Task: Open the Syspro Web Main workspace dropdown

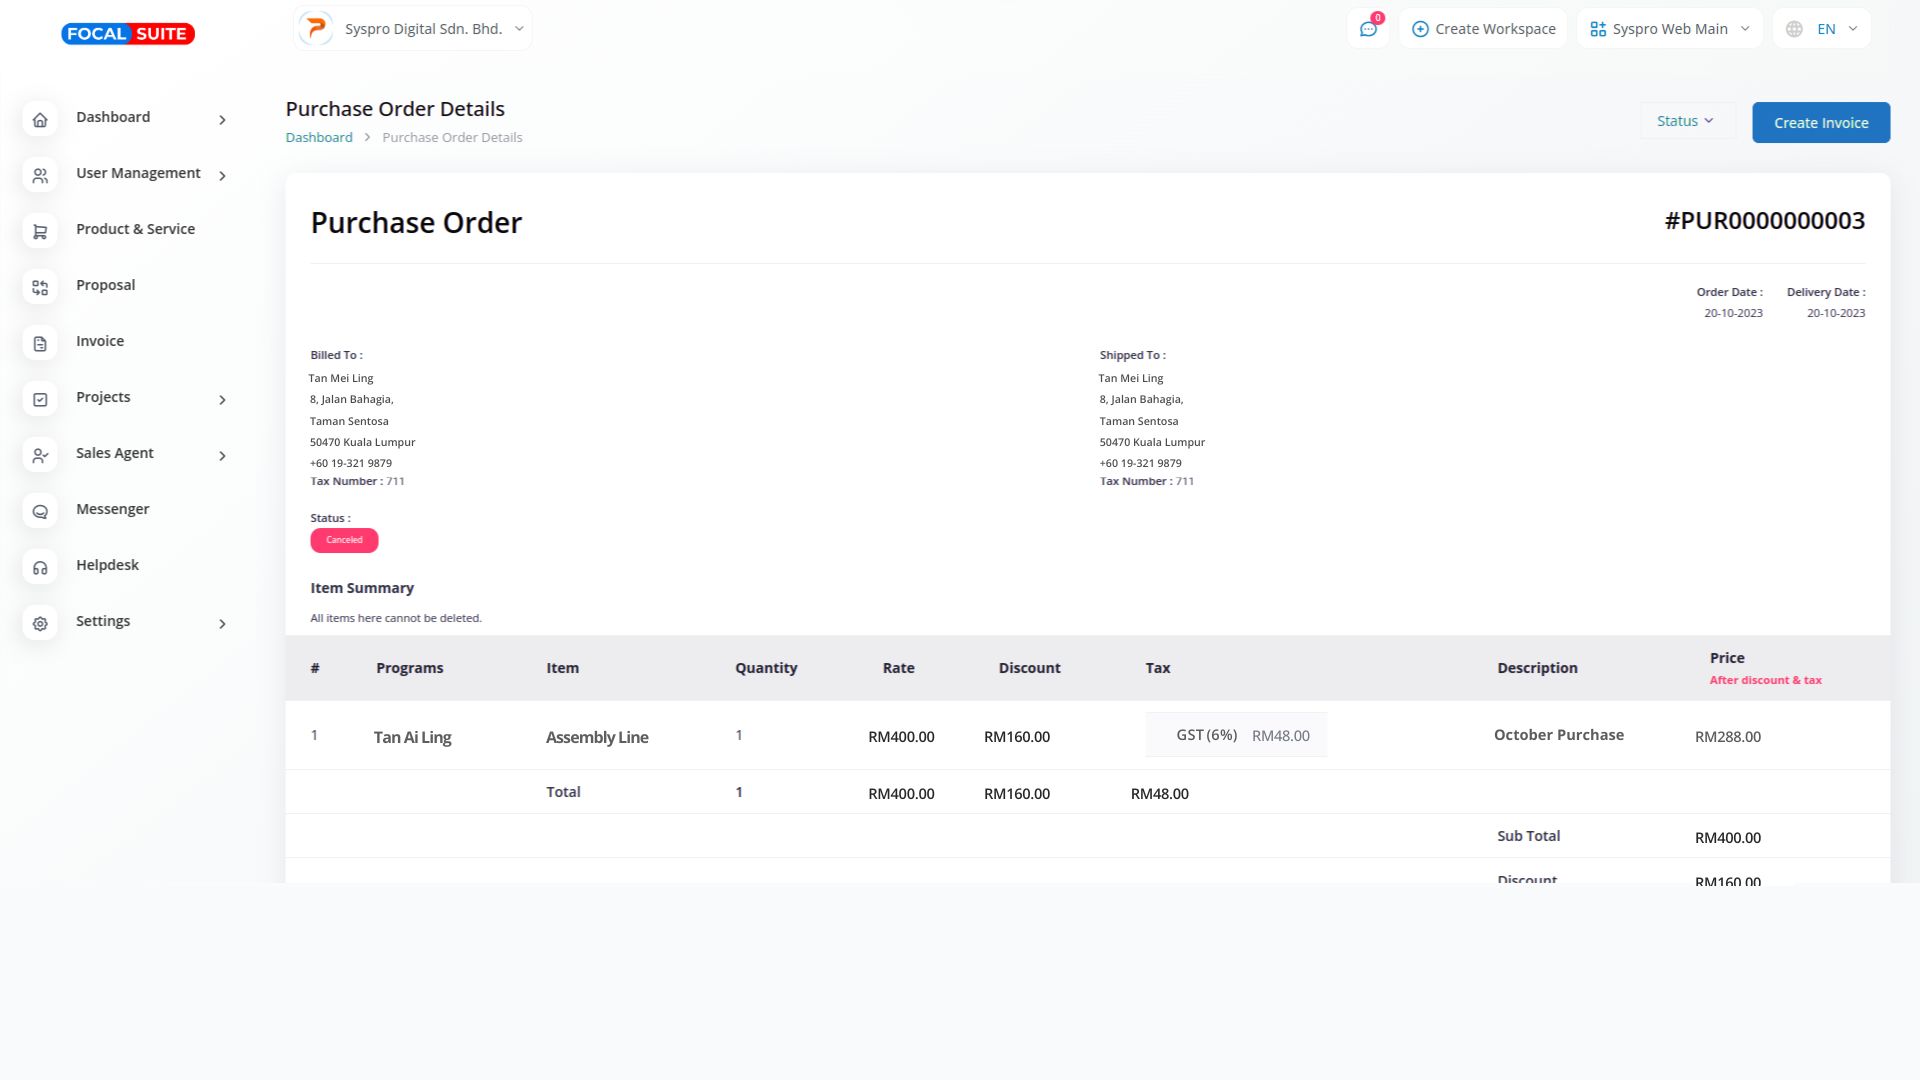Action: (1669, 29)
